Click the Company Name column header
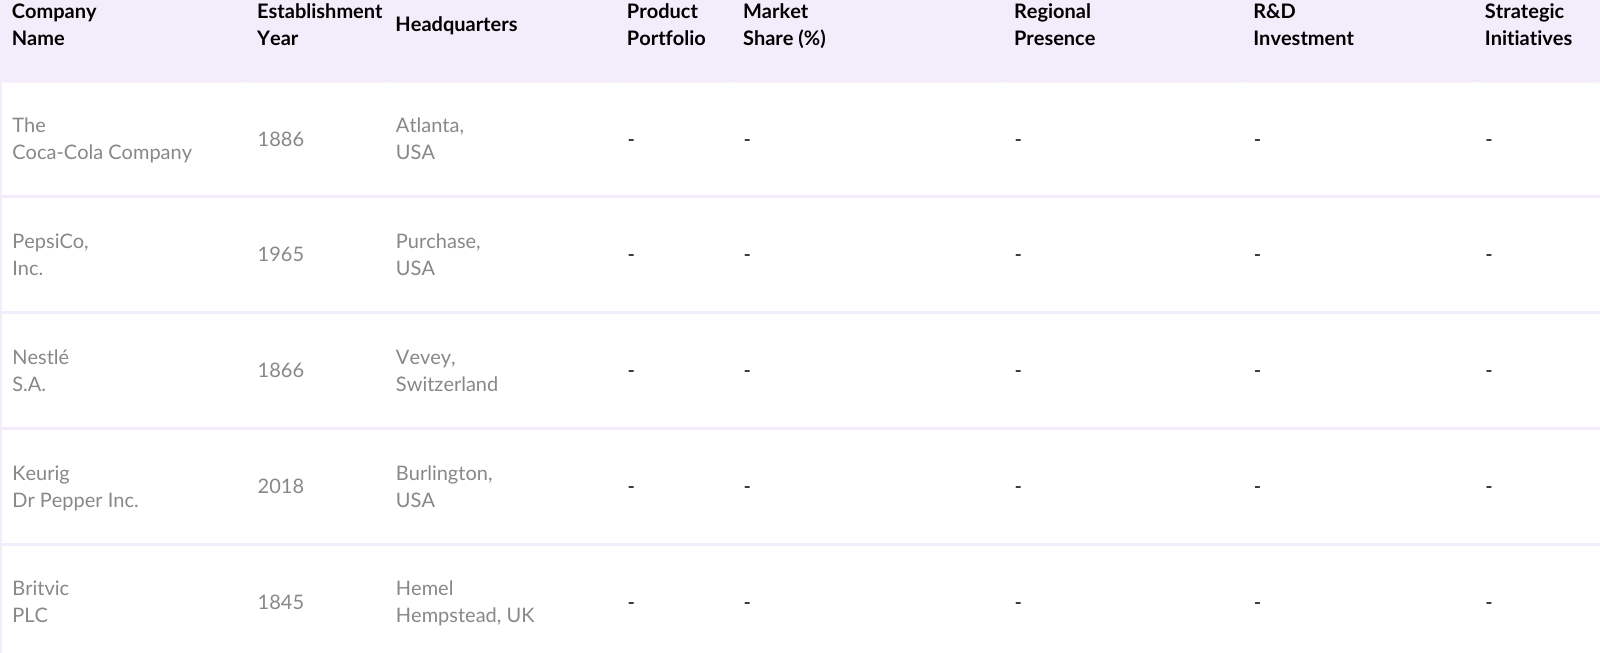 click(x=54, y=25)
